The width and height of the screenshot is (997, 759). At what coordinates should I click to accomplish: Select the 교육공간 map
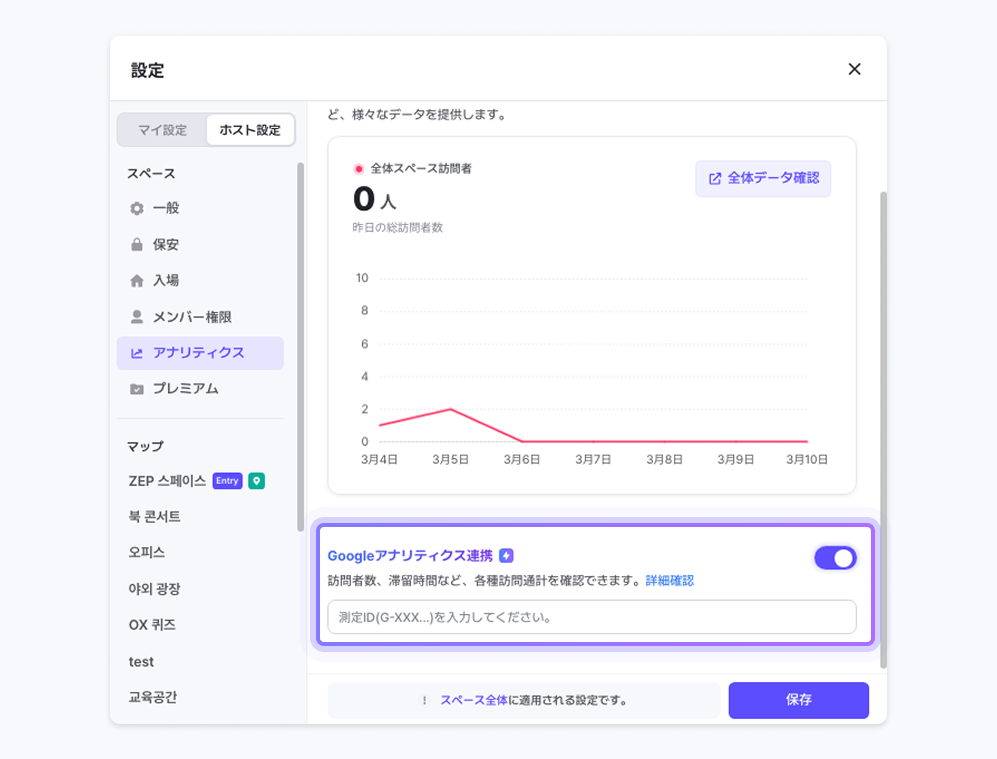(x=153, y=697)
